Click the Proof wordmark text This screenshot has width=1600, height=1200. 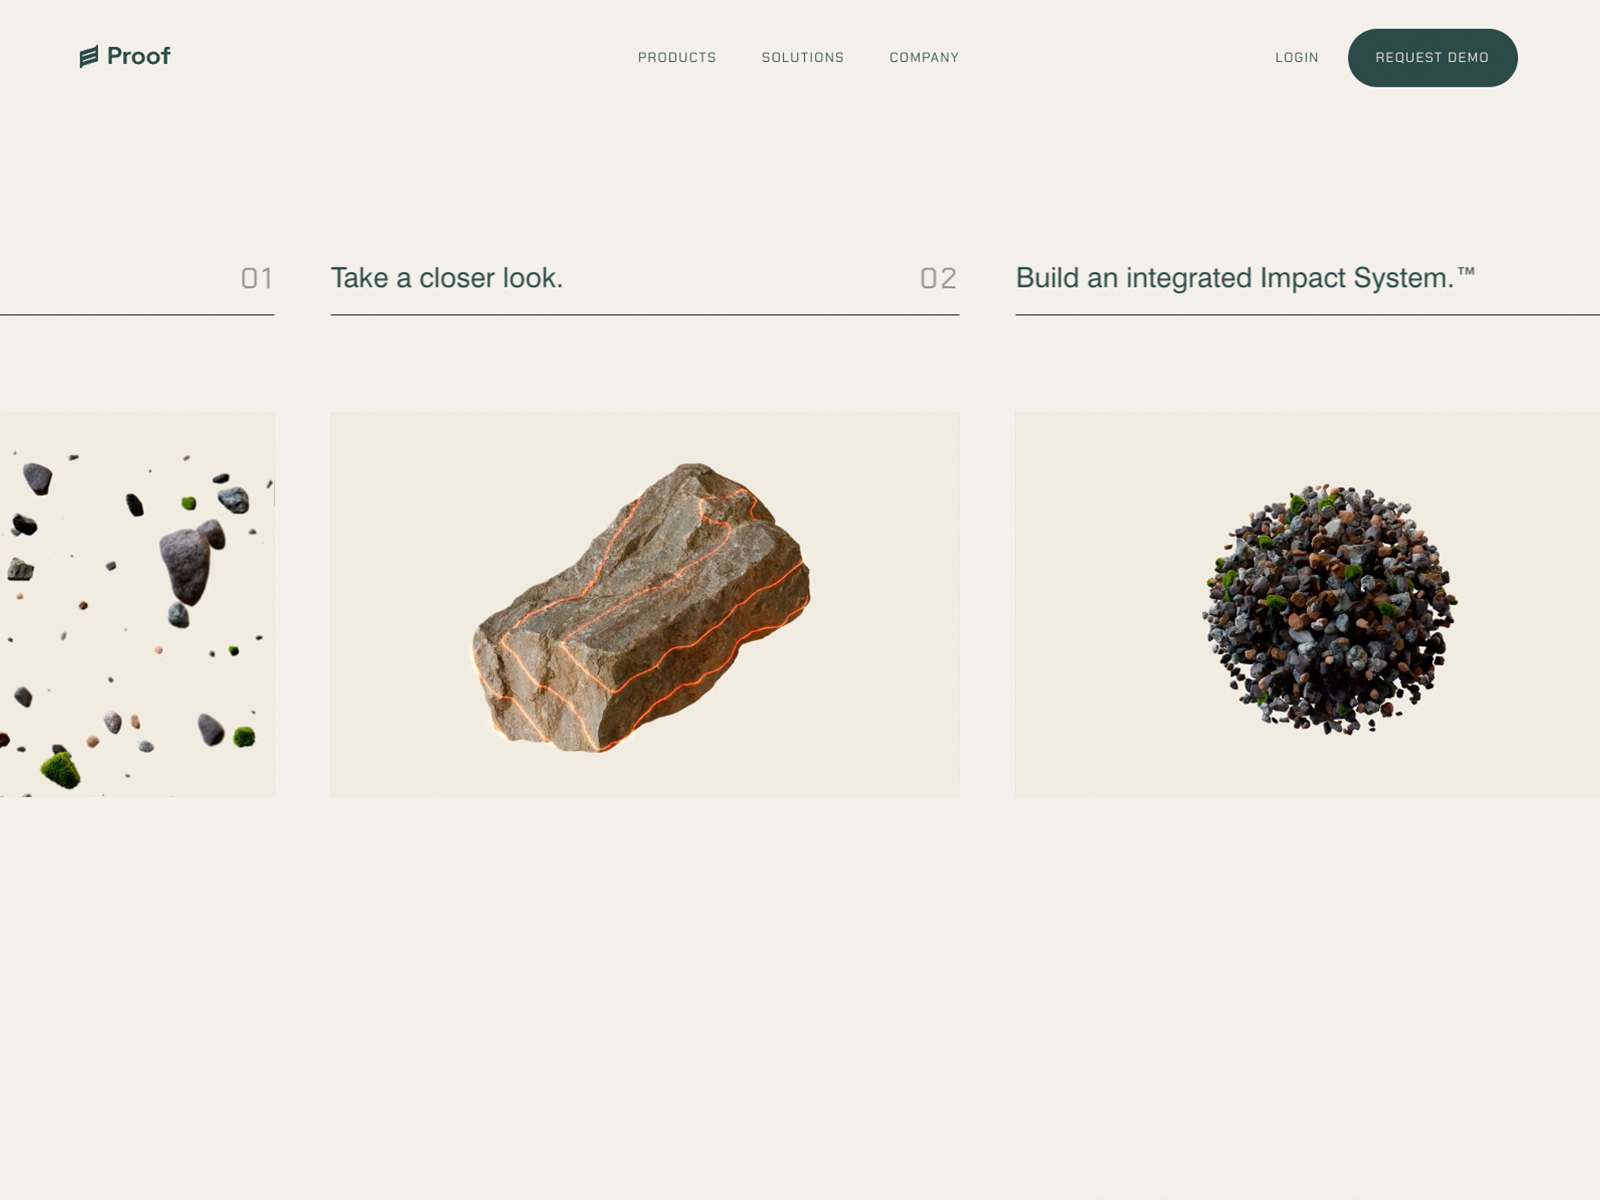pyautogui.click(x=138, y=57)
